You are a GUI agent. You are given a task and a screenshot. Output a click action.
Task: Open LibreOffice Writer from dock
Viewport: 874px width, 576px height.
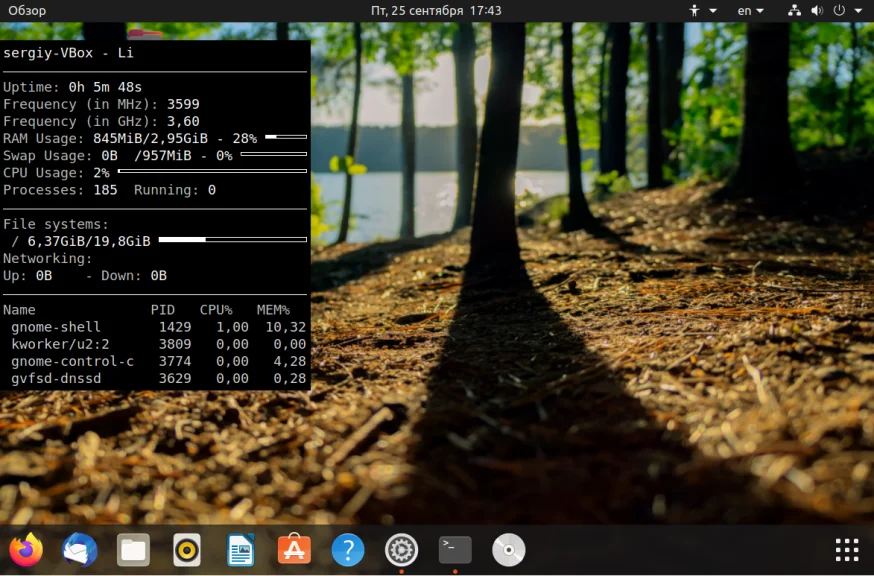click(x=240, y=549)
